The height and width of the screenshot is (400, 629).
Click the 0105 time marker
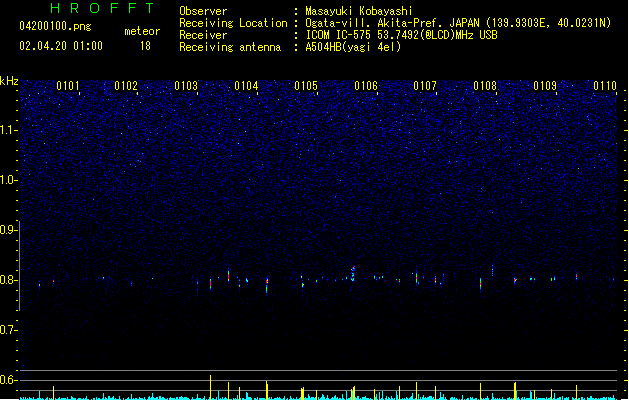click(x=306, y=86)
